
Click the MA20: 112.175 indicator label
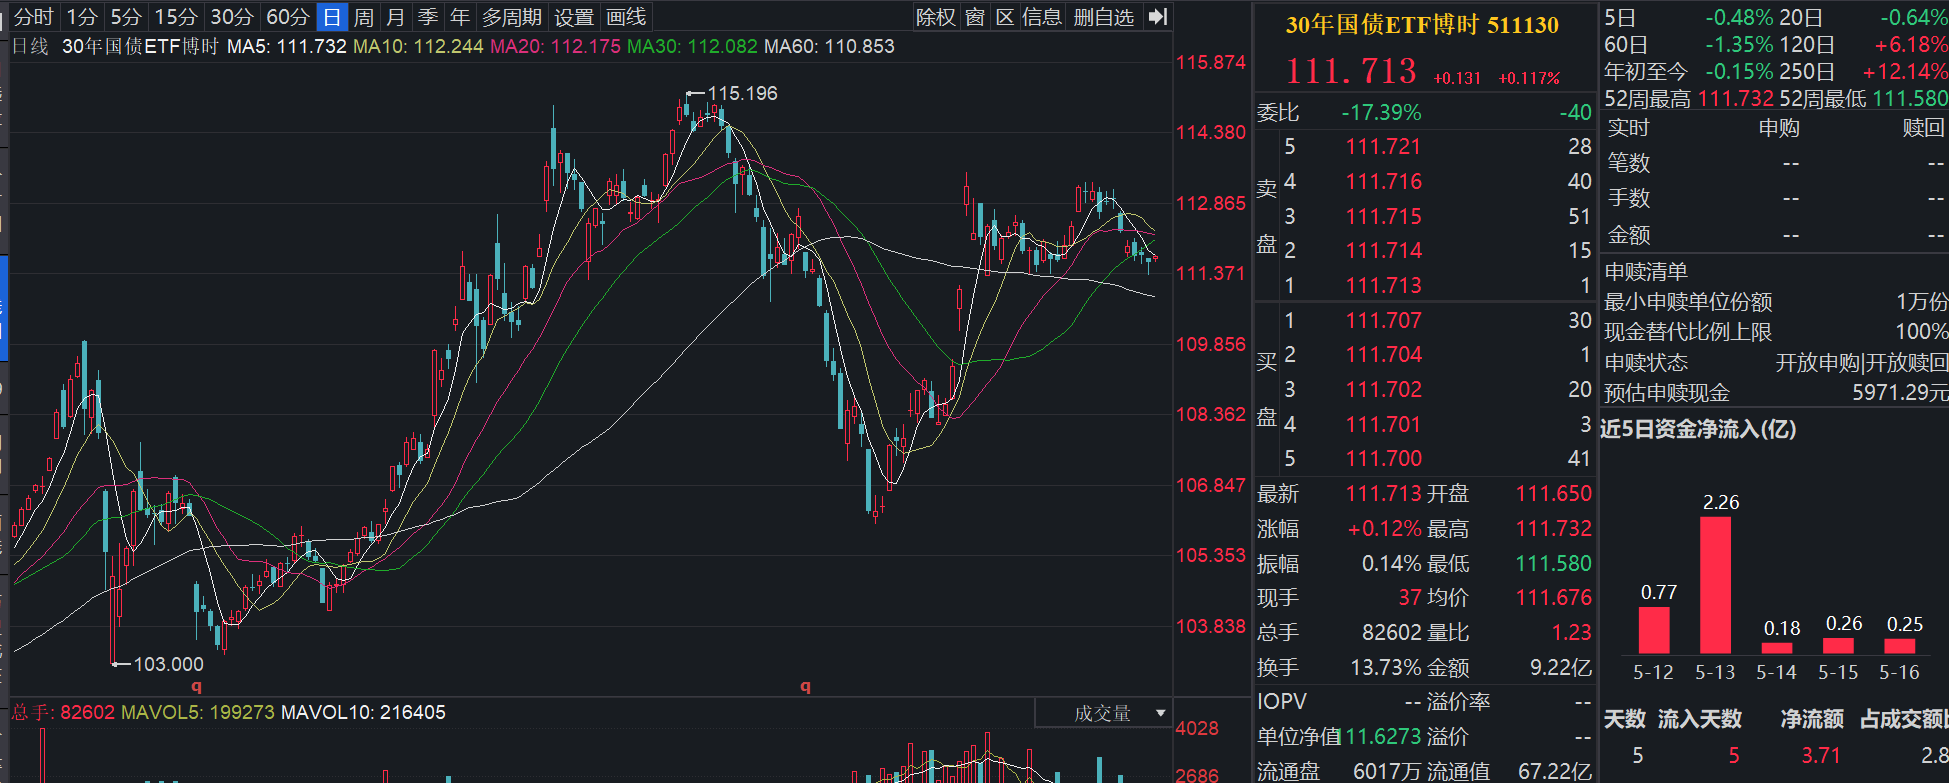555,46
